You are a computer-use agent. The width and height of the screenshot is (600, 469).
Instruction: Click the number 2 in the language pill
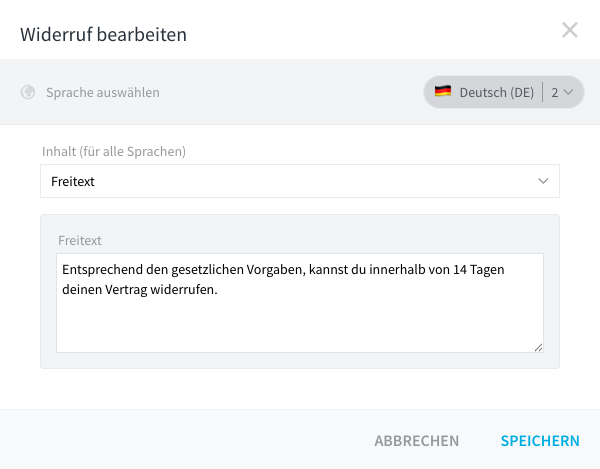click(554, 93)
